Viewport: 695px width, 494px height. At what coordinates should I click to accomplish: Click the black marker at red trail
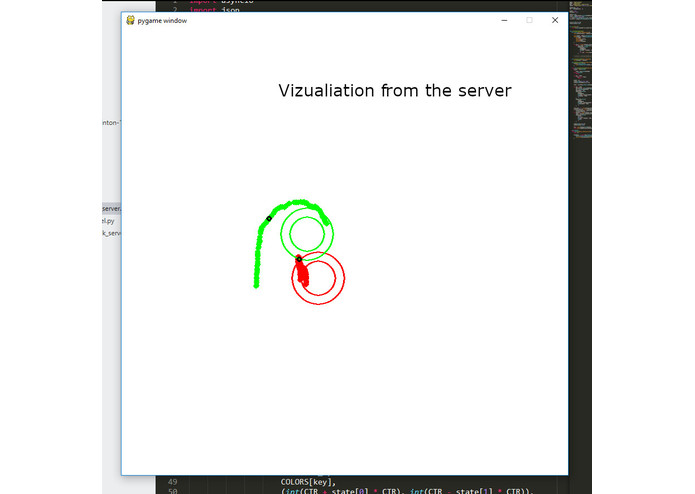[x=299, y=259]
